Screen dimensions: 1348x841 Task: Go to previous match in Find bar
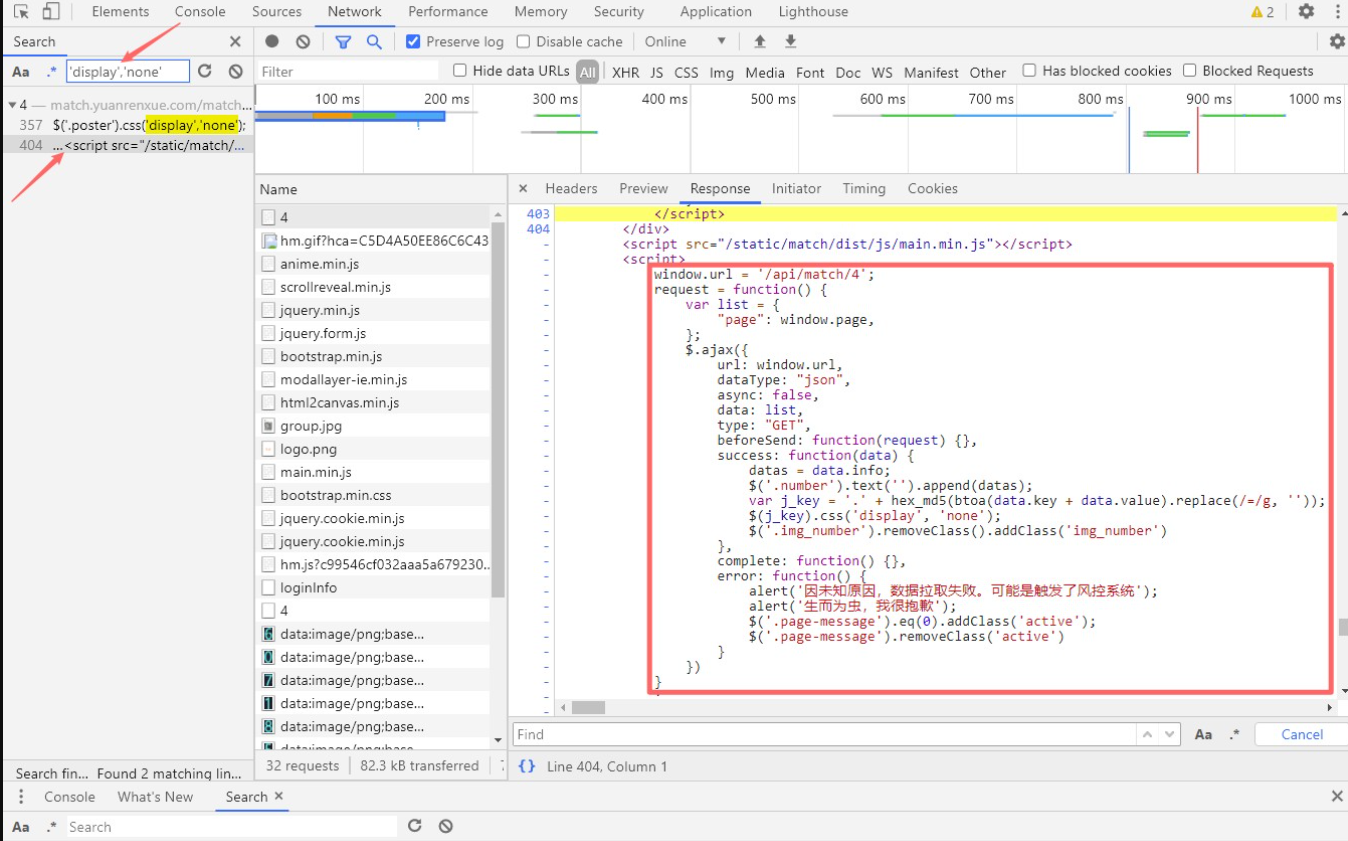coord(1147,734)
